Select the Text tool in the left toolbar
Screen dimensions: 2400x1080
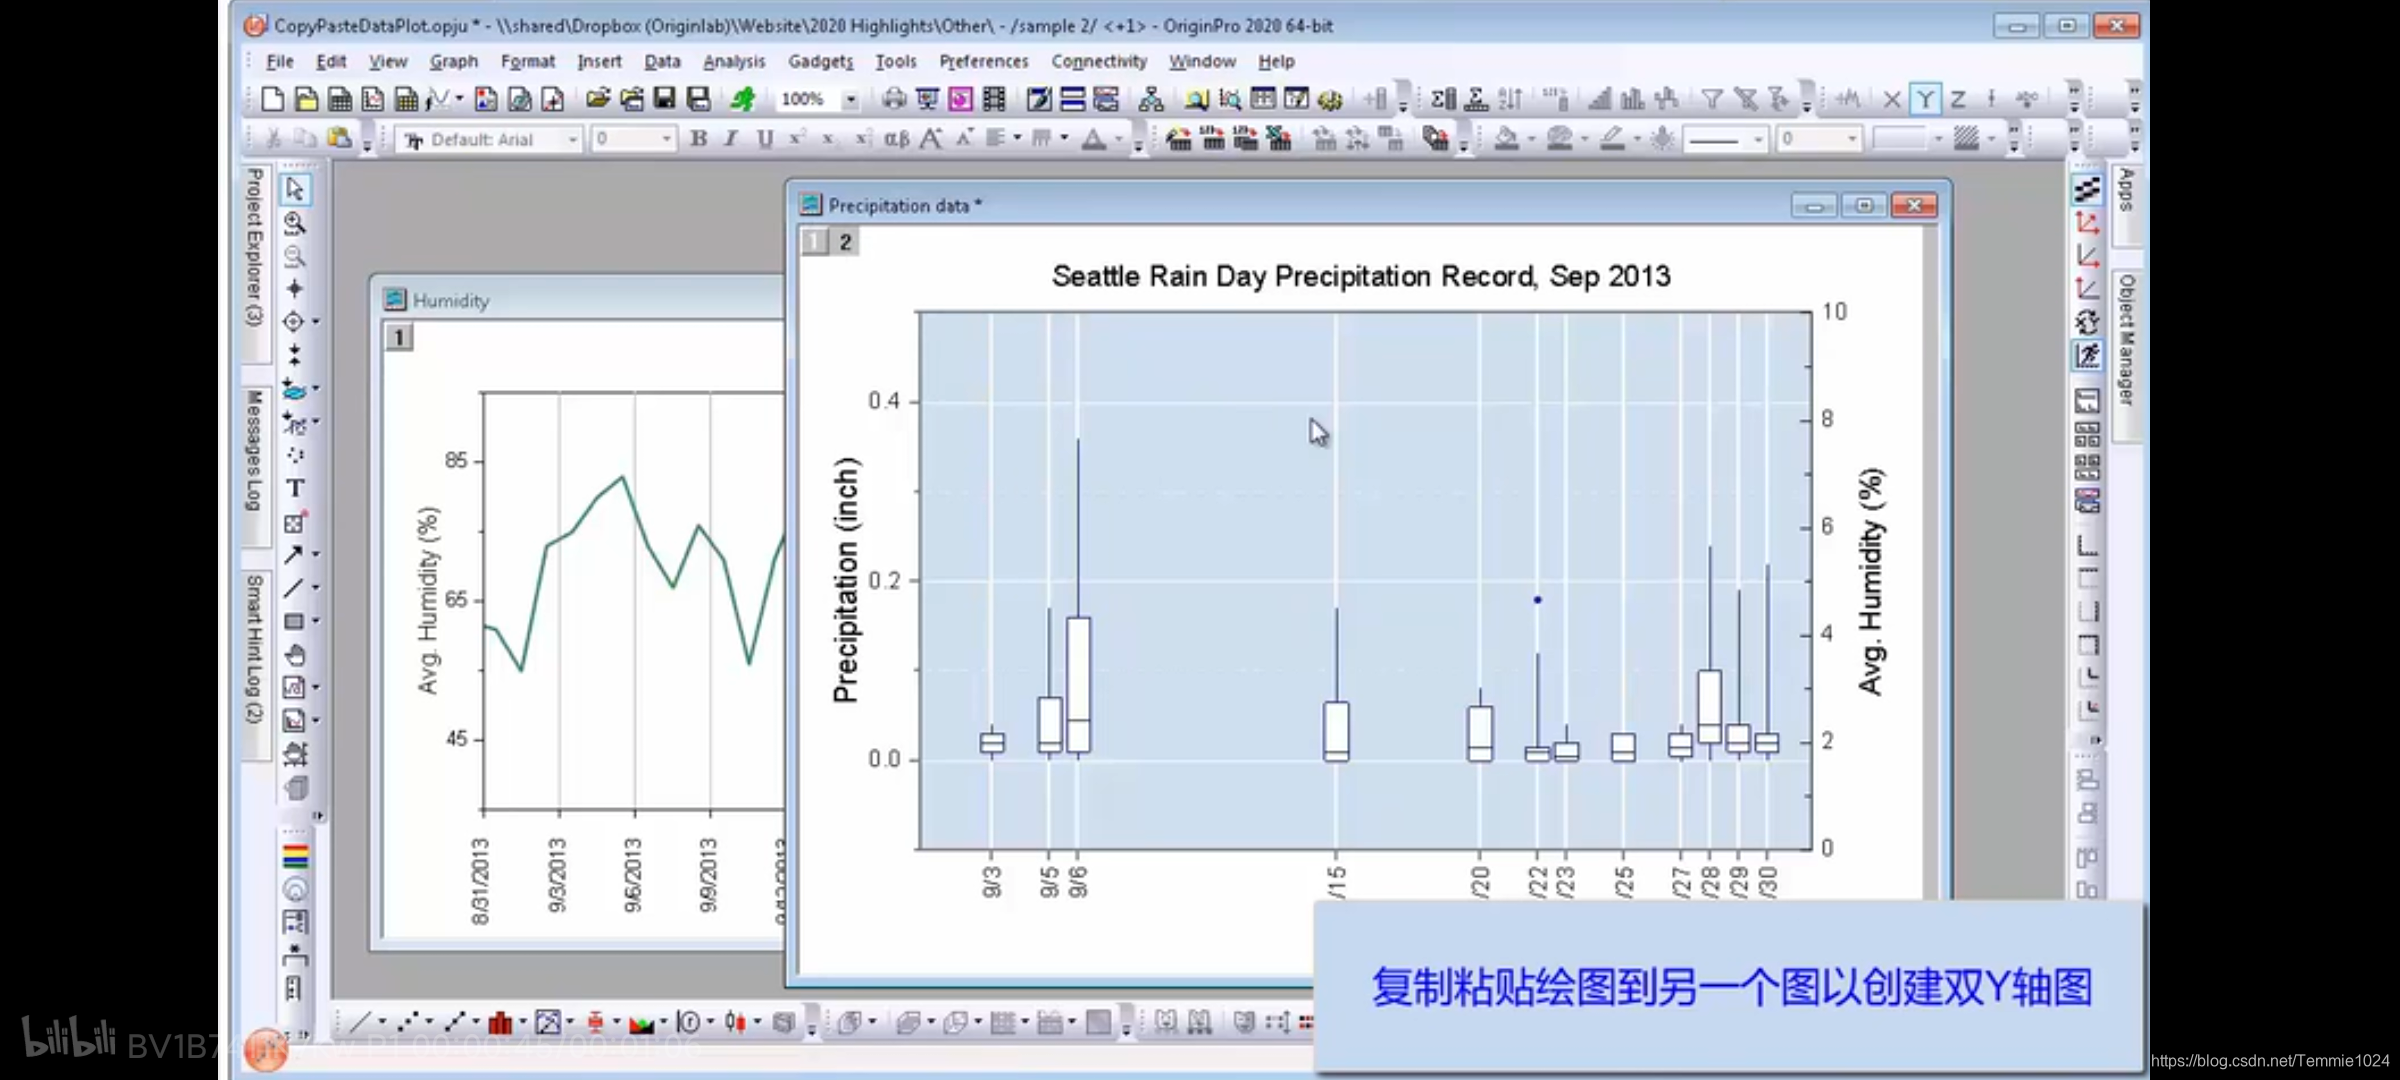tap(294, 488)
